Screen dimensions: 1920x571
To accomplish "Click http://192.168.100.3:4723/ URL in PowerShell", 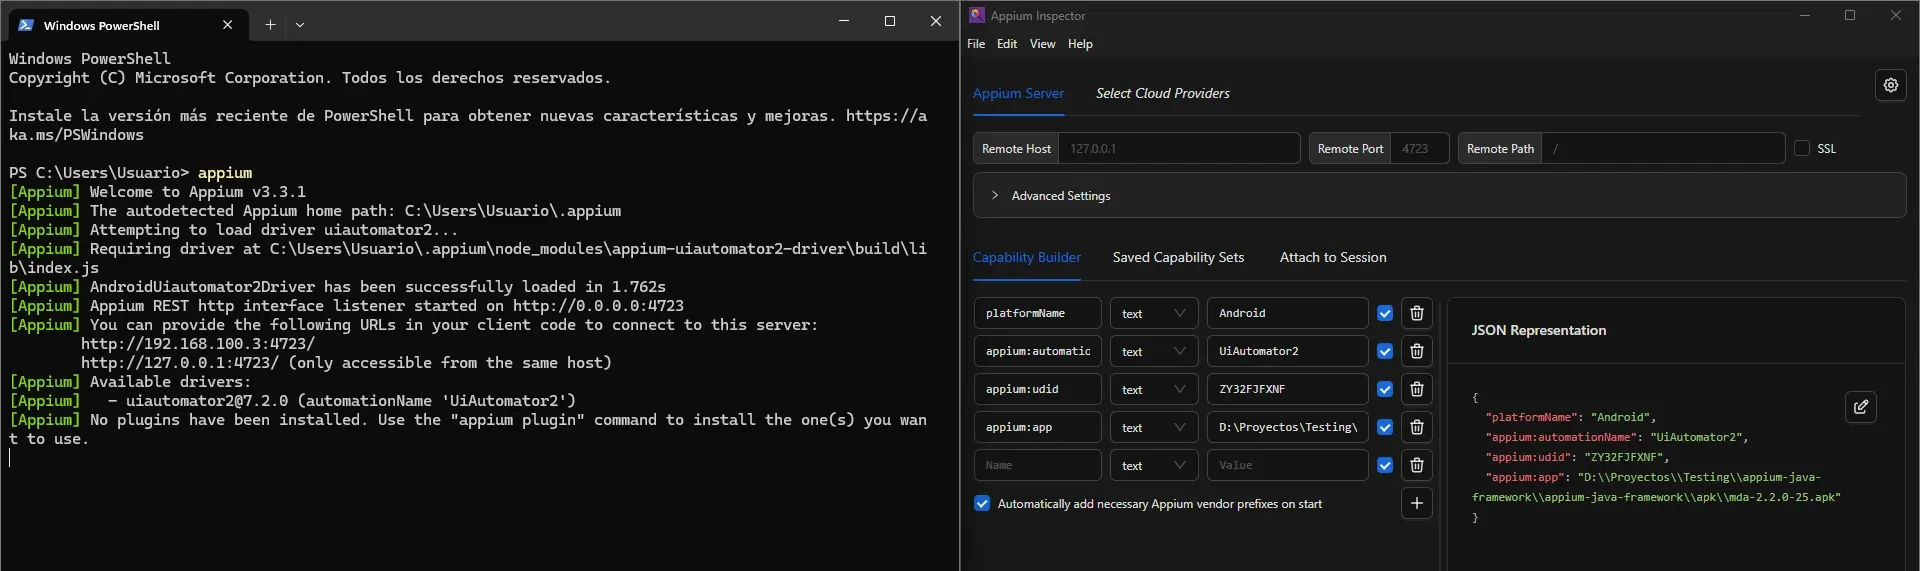I will click(198, 344).
